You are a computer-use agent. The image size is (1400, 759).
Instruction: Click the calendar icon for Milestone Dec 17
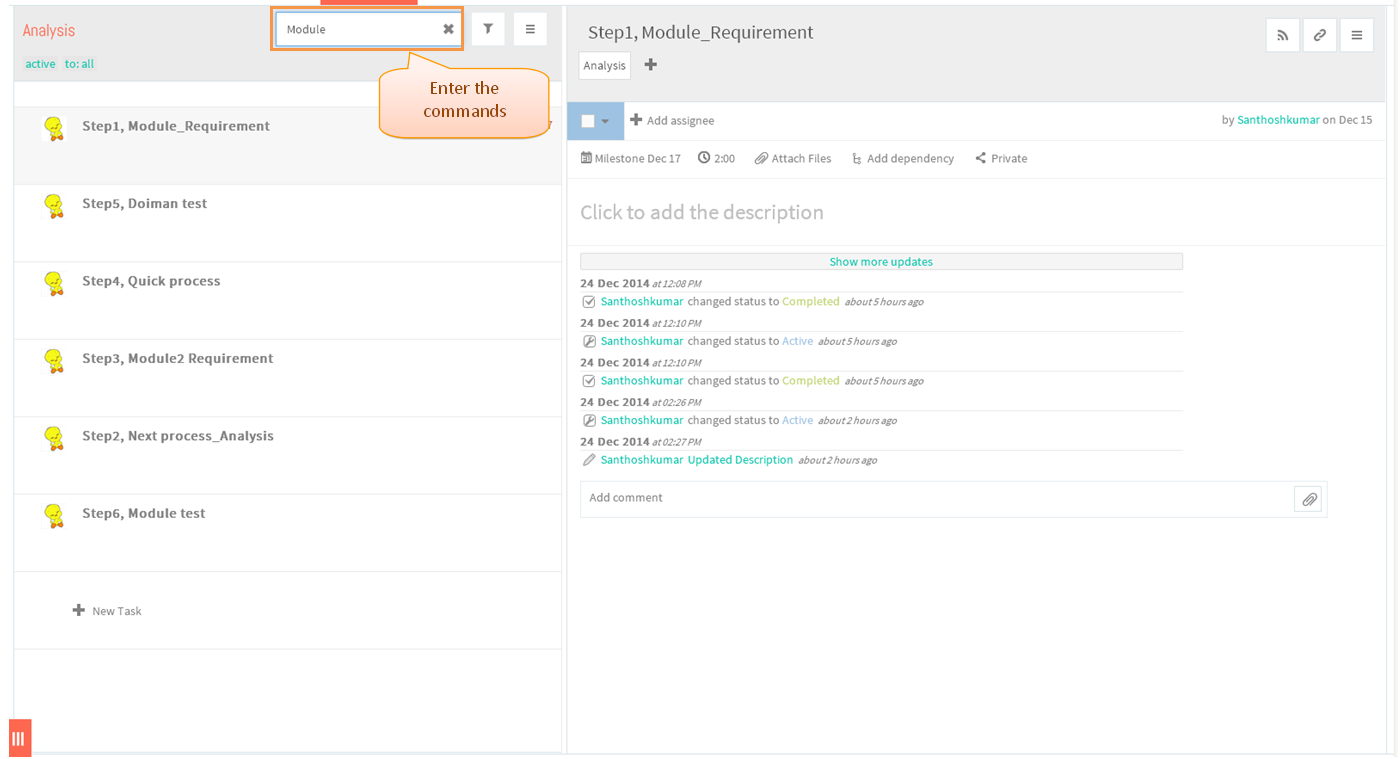[586, 158]
